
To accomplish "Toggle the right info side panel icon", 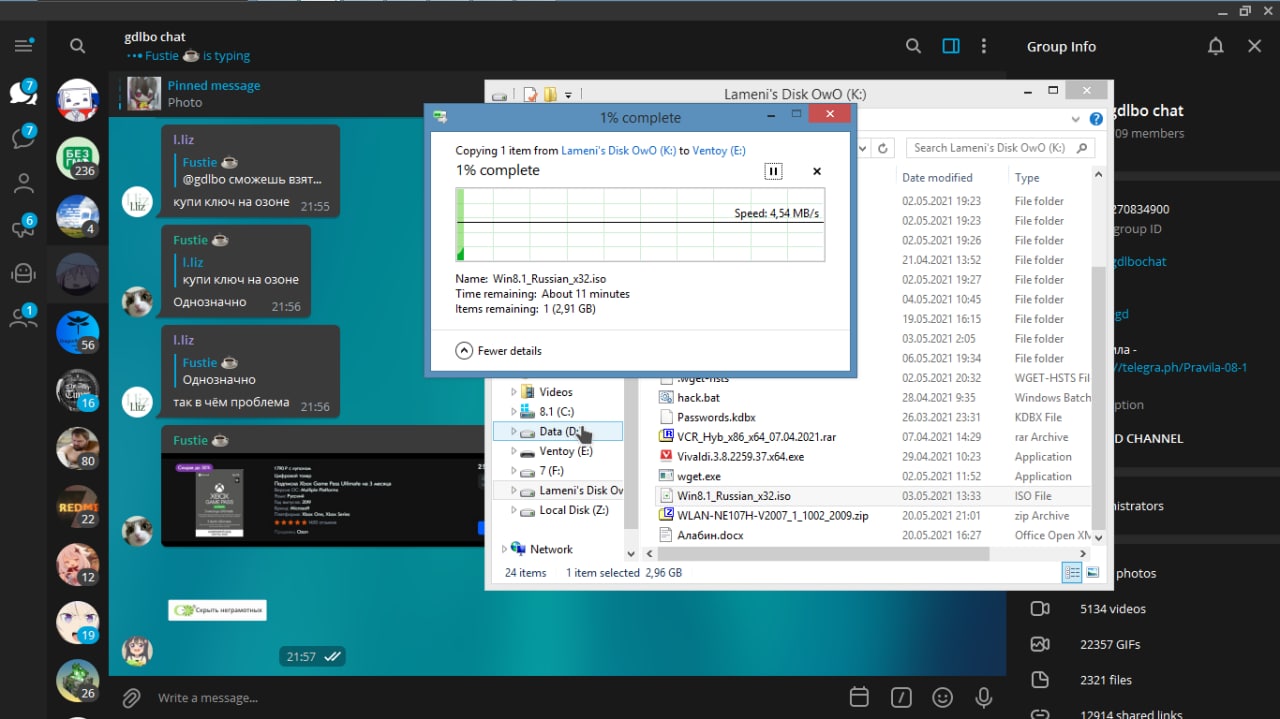I will coord(951,46).
